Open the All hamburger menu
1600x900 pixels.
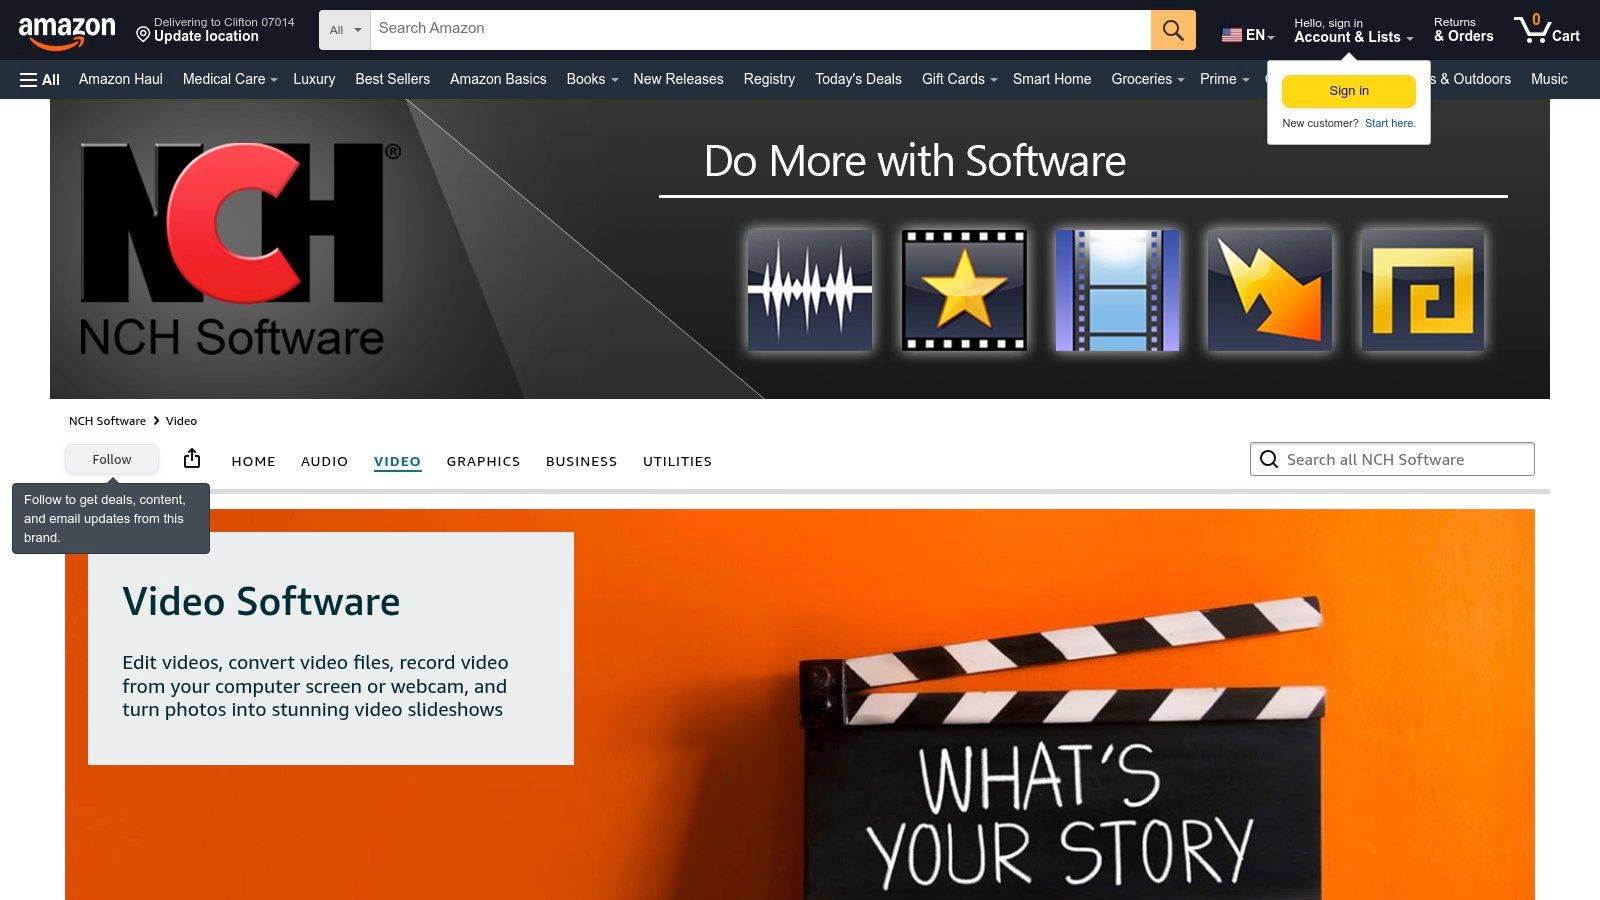(x=40, y=80)
